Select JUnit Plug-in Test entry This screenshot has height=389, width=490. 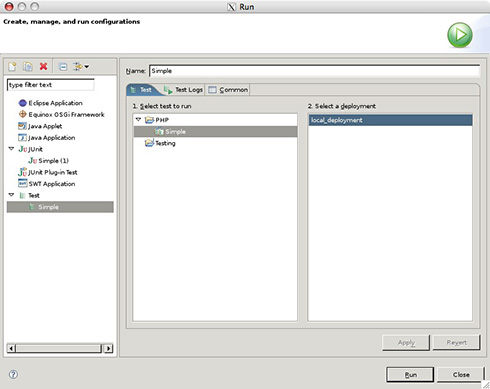click(x=53, y=172)
